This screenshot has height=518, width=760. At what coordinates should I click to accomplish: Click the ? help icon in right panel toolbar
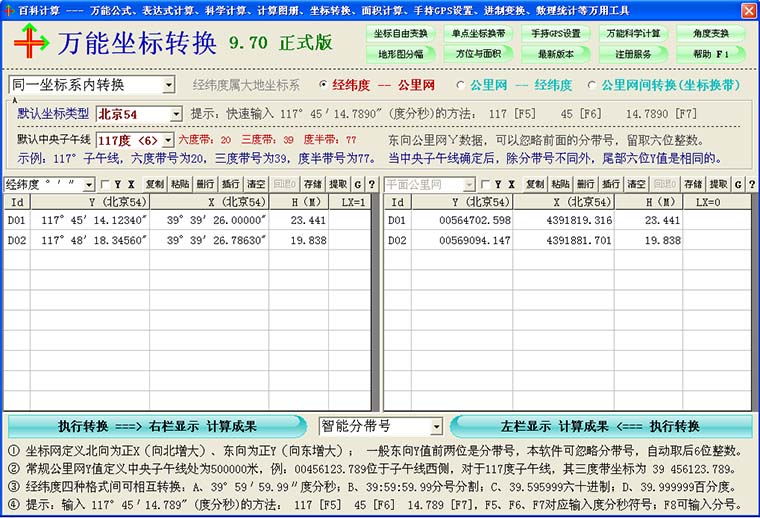[751, 184]
